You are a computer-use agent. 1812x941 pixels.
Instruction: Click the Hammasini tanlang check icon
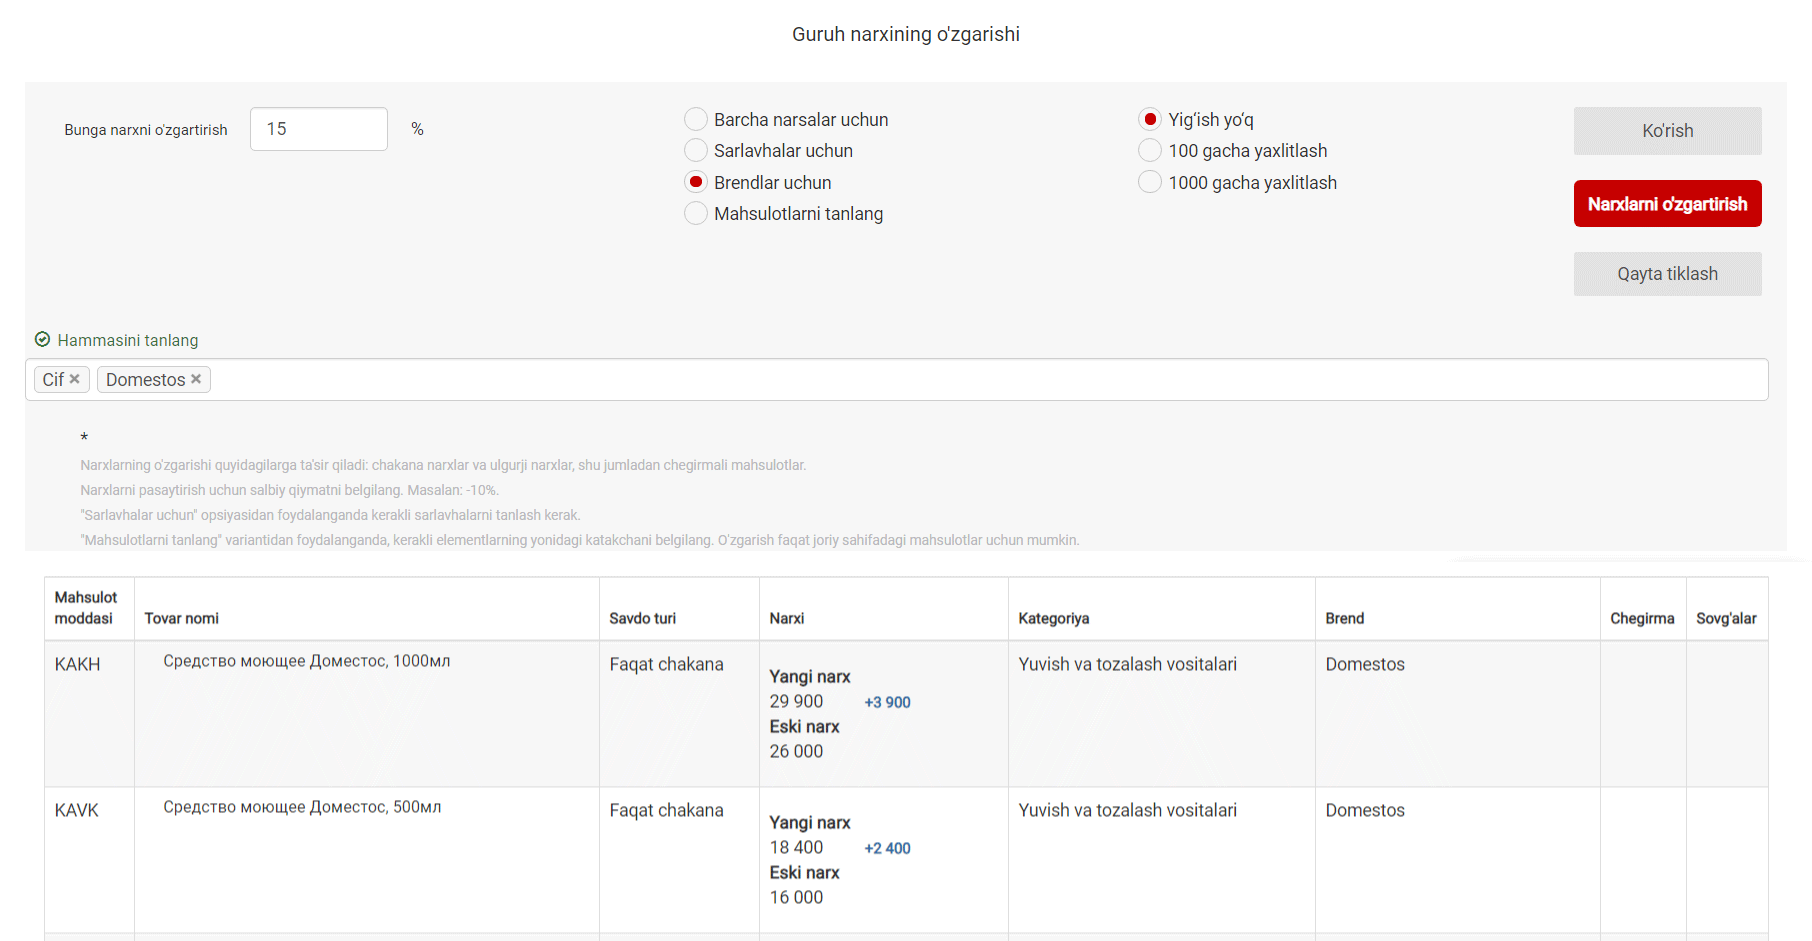(42, 340)
